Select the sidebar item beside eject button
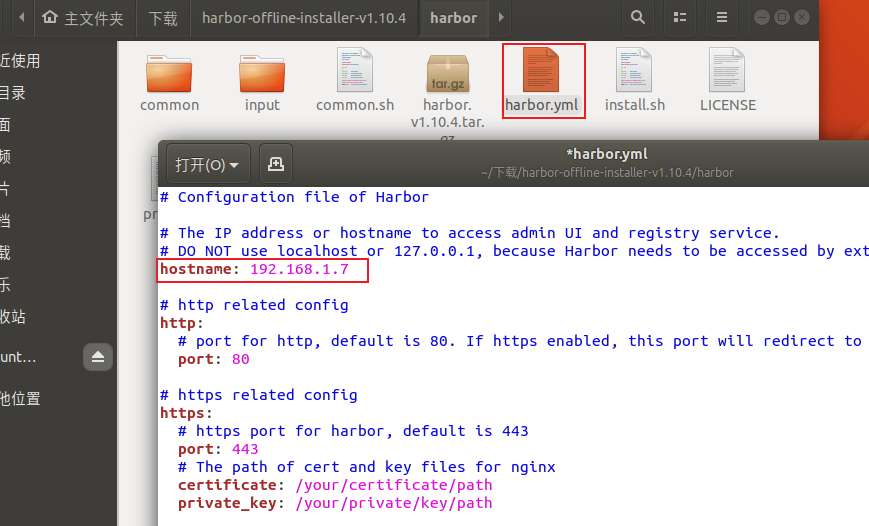The width and height of the screenshot is (869, 526). [19, 357]
